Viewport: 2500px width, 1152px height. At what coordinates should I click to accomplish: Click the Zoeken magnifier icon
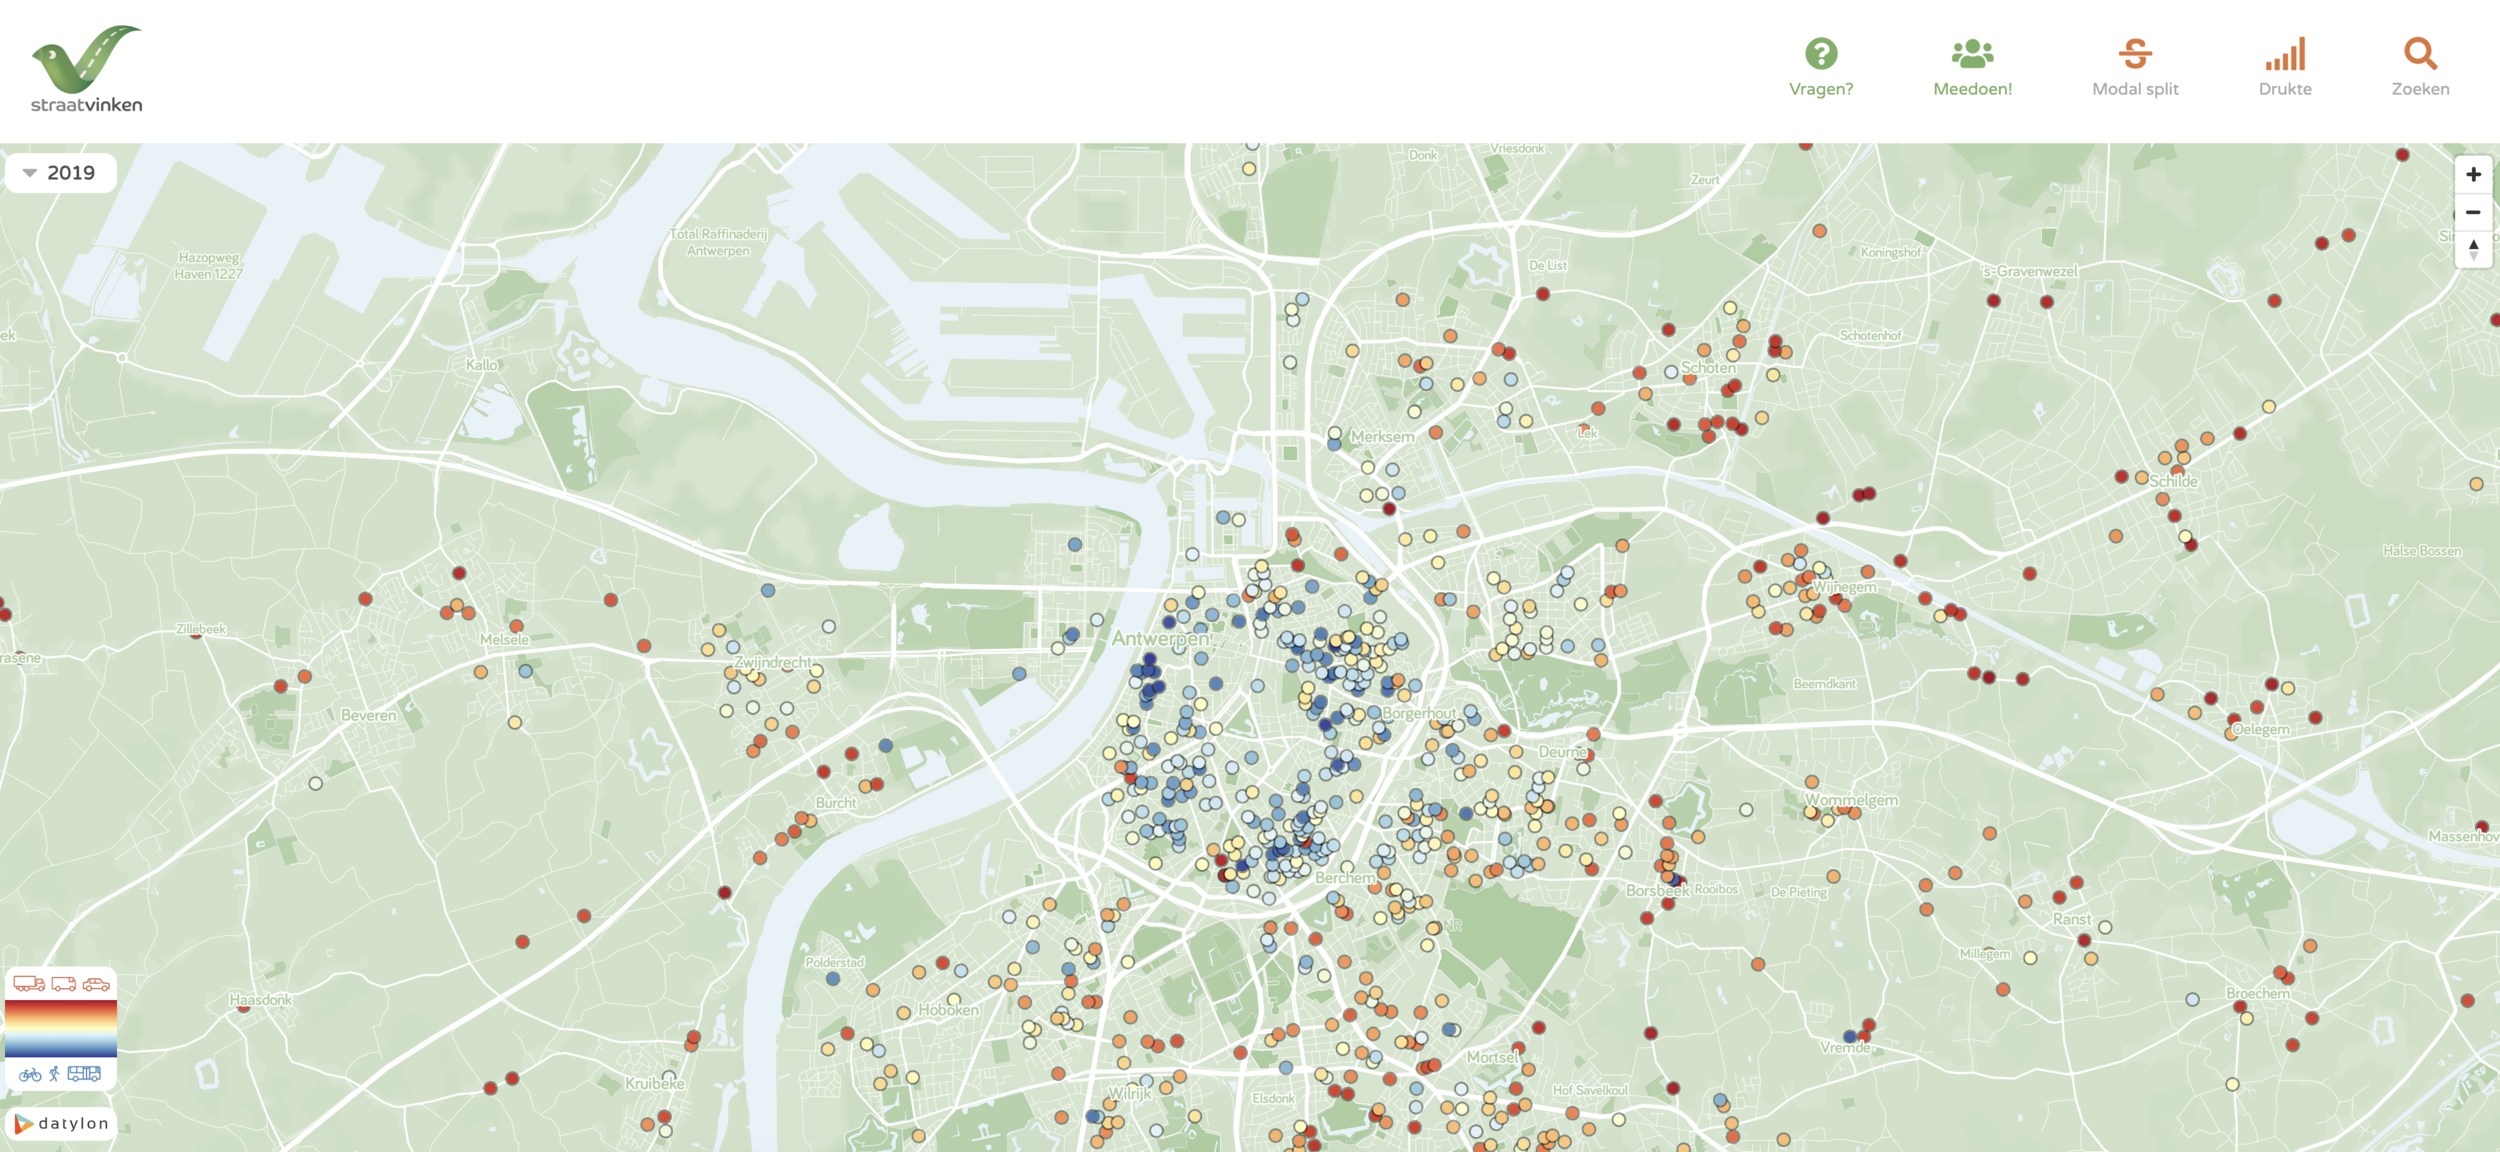(2420, 53)
